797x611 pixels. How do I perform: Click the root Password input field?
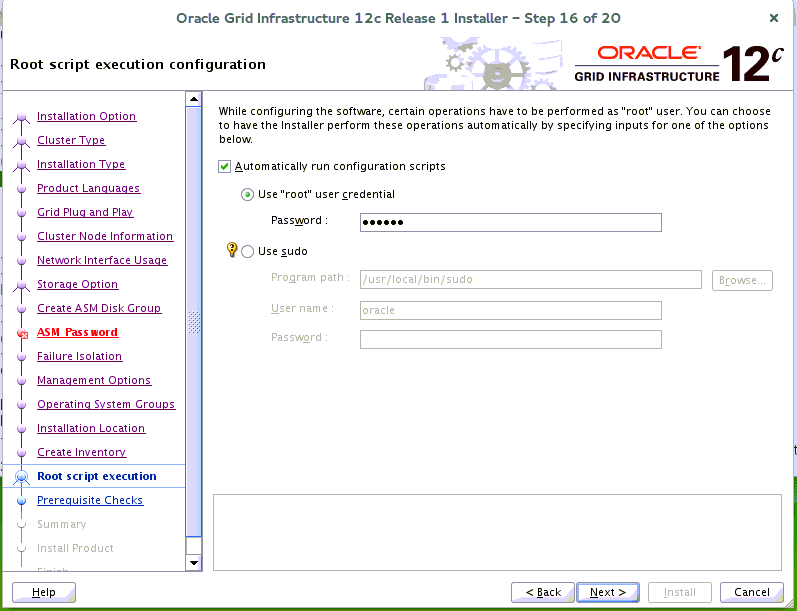click(510, 222)
